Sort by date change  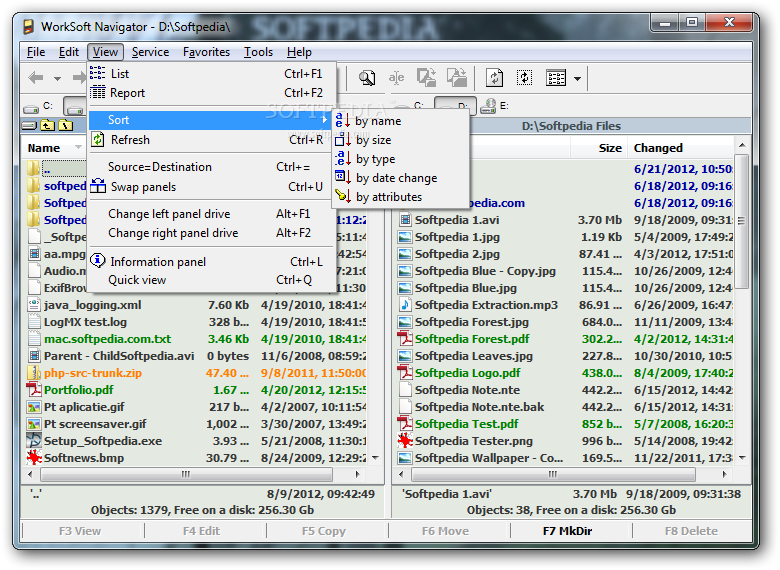coord(401,178)
